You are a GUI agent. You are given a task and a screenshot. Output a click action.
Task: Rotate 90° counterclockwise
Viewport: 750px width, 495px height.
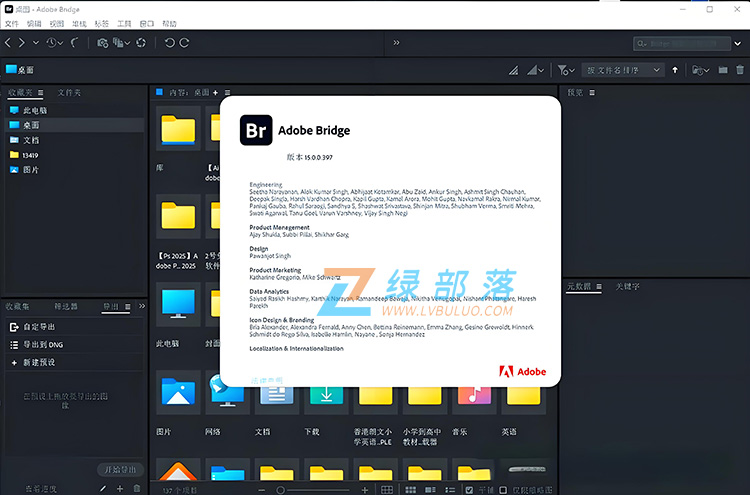click(169, 43)
